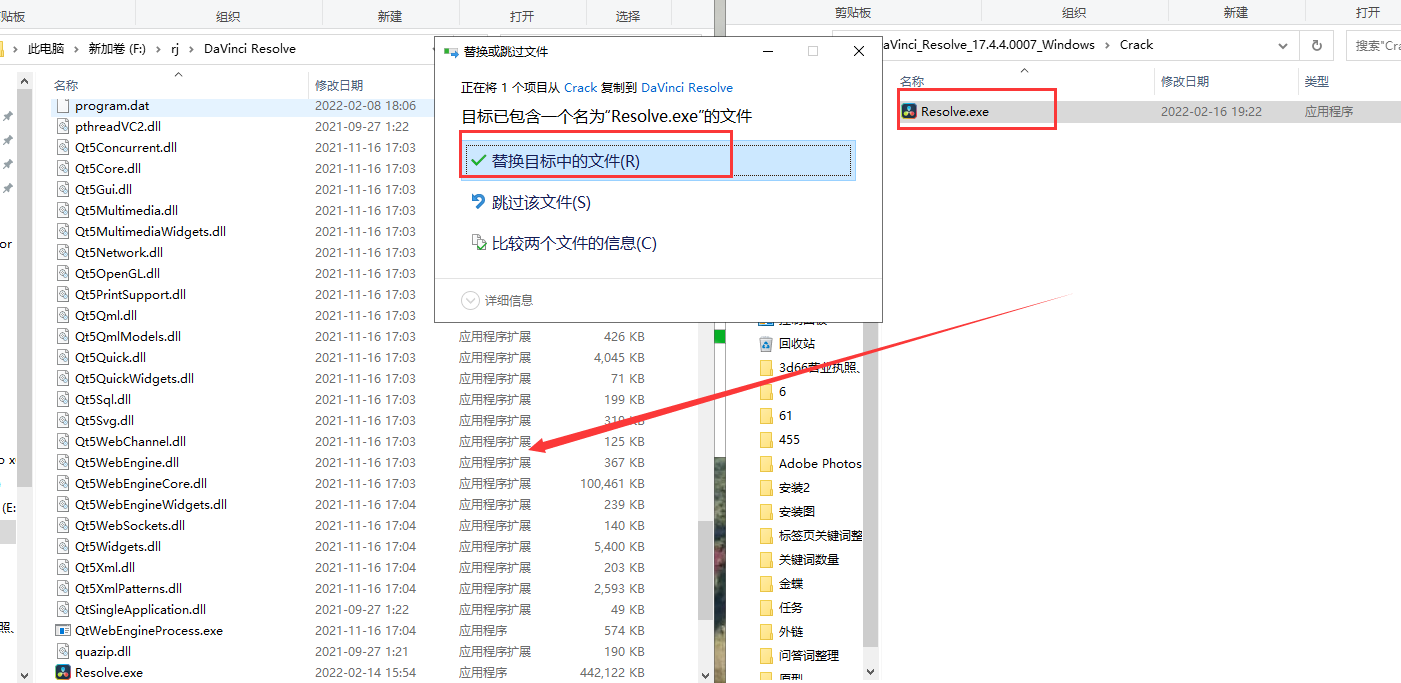This screenshot has width=1401, height=683.
Task: Choose 跳过该文件(S) to skip this file
Action: (x=541, y=203)
